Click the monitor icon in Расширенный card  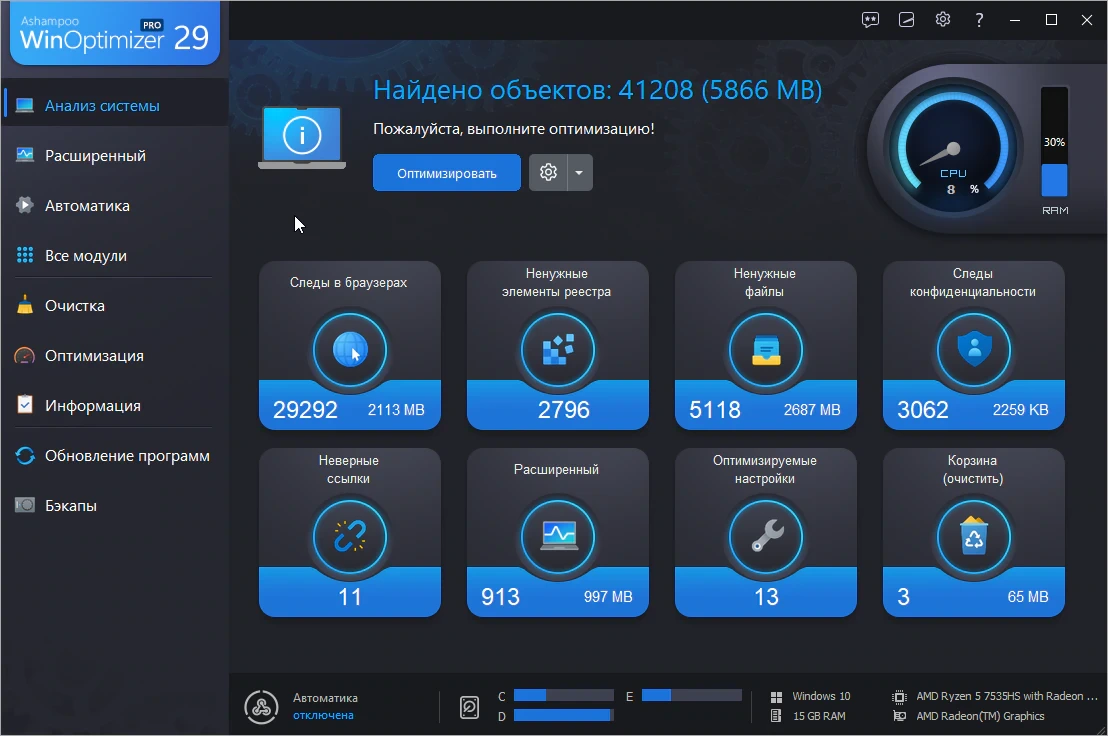pyautogui.click(x=558, y=537)
